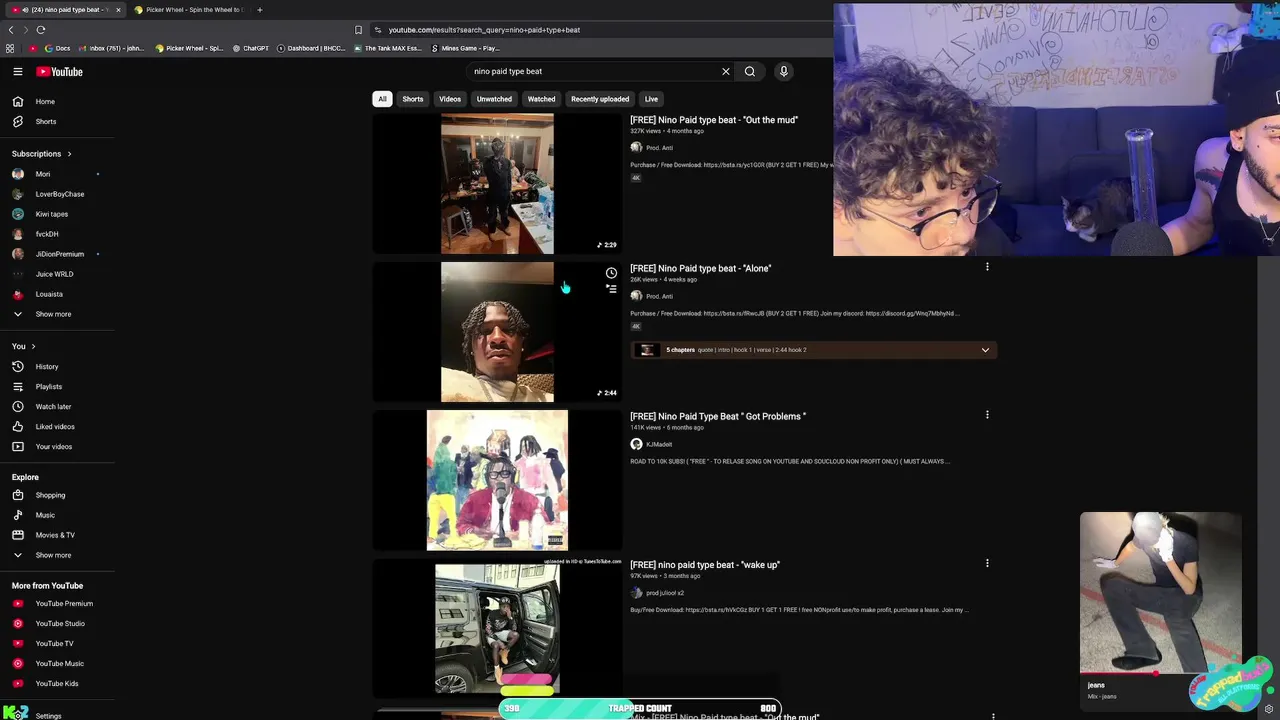Screen dimensions: 1280x720
Task: Open Settings in sidebar
Action: (x=48, y=715)
